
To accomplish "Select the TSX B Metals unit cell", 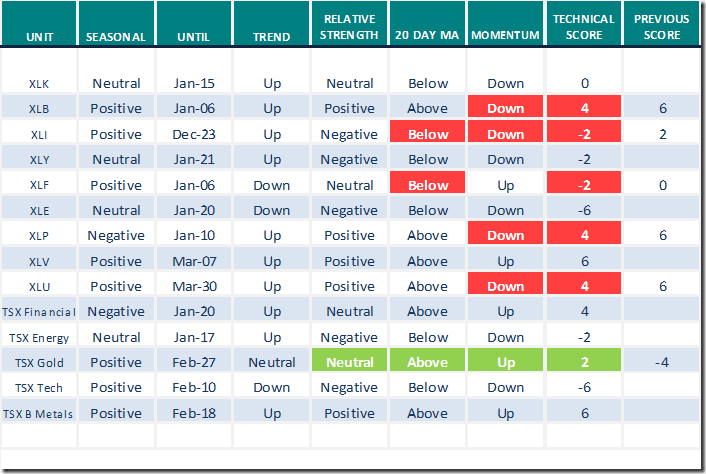I will [41, 413].
